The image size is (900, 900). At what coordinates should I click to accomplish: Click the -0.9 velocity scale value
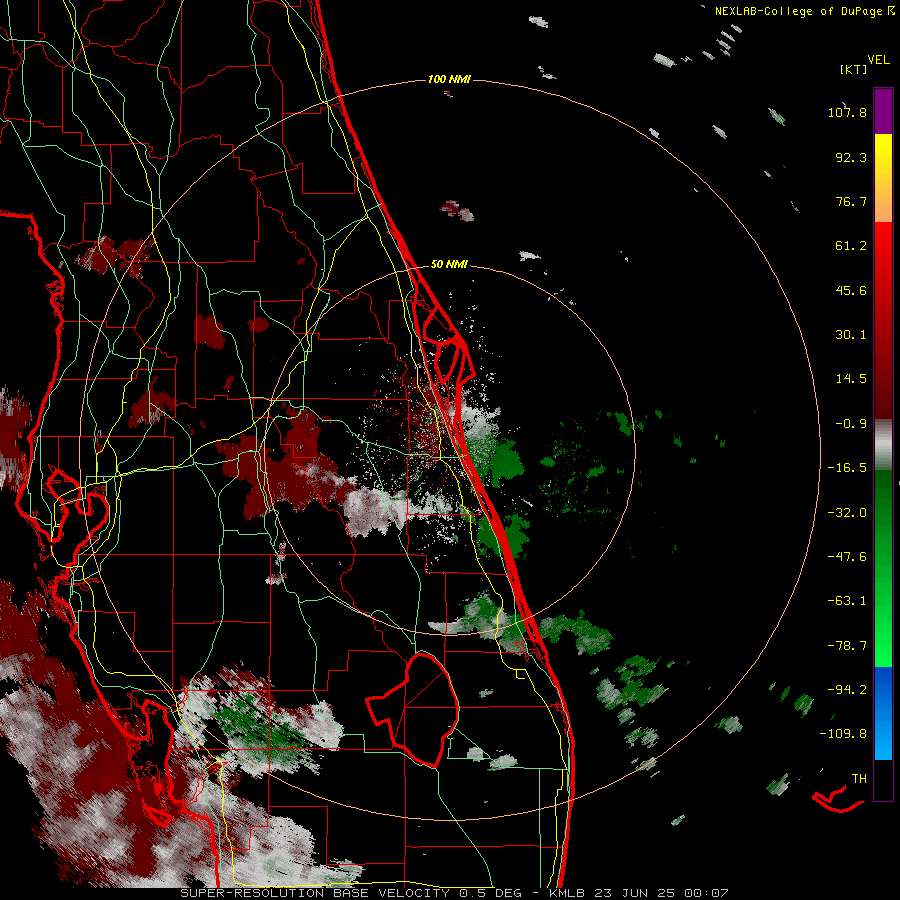[851, 424]
